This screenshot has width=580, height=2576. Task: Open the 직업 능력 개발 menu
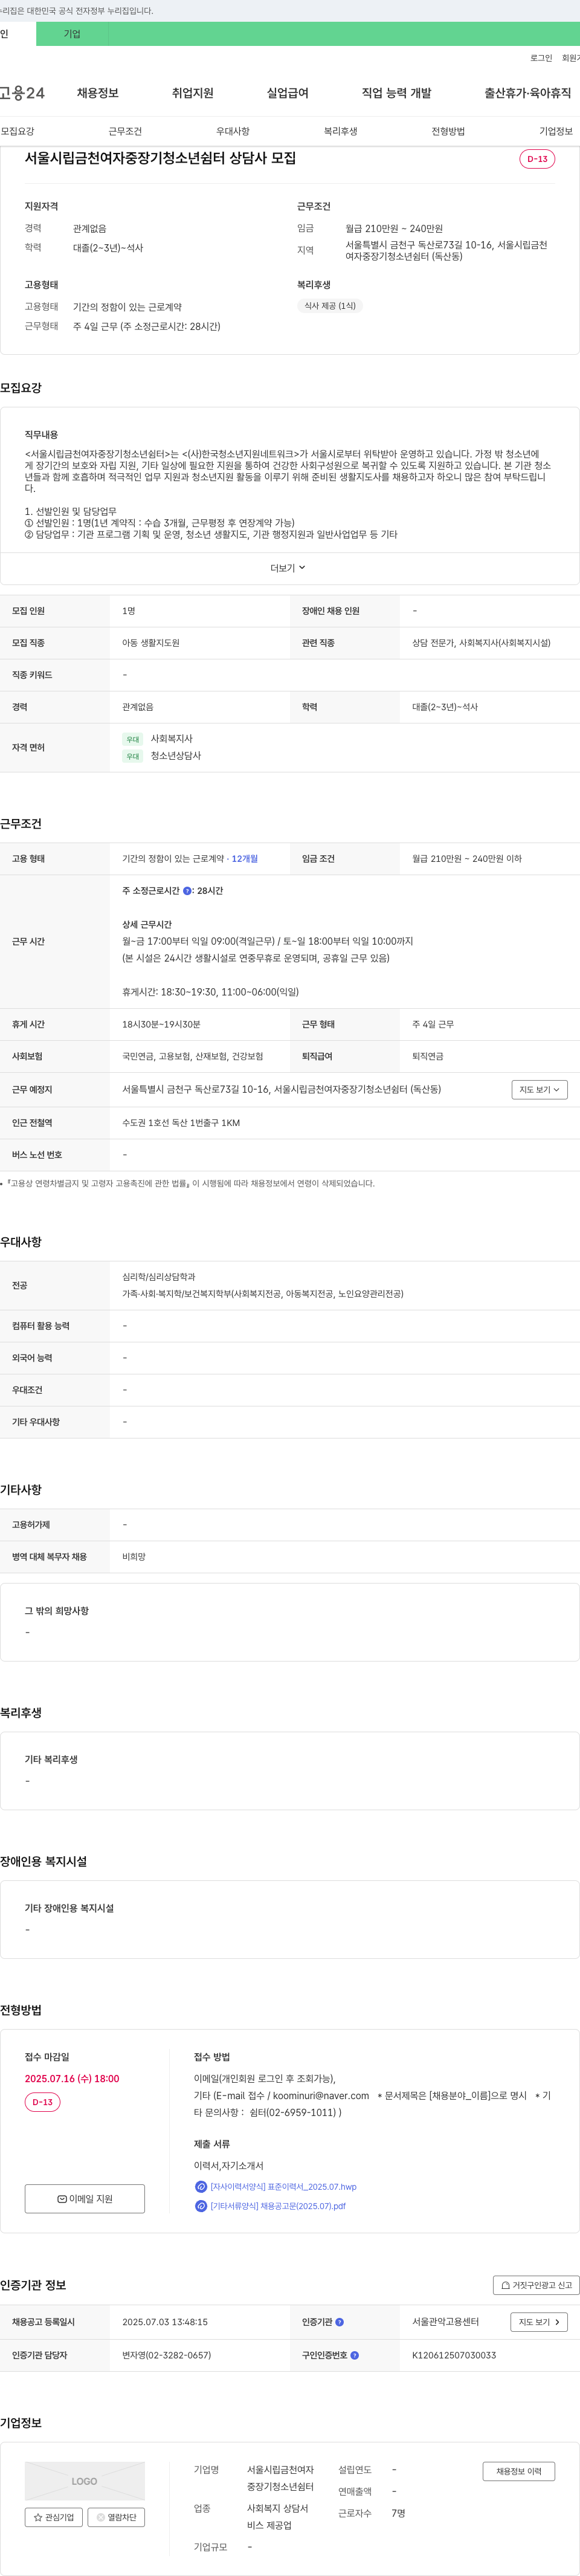pos(397,93)
